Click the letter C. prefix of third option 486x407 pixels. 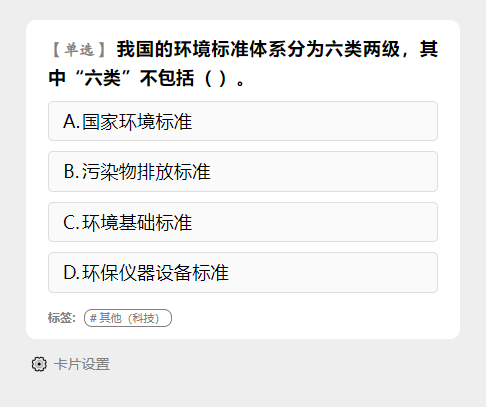click(71, 222)
